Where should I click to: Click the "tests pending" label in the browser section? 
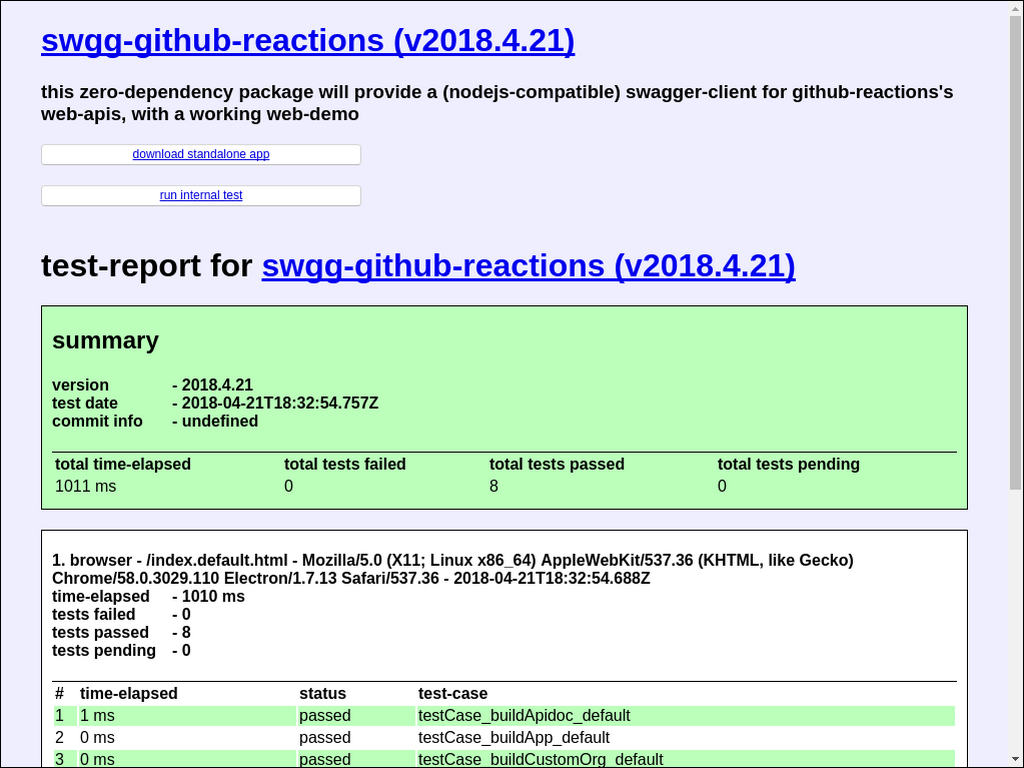click(x=104, y=650)
